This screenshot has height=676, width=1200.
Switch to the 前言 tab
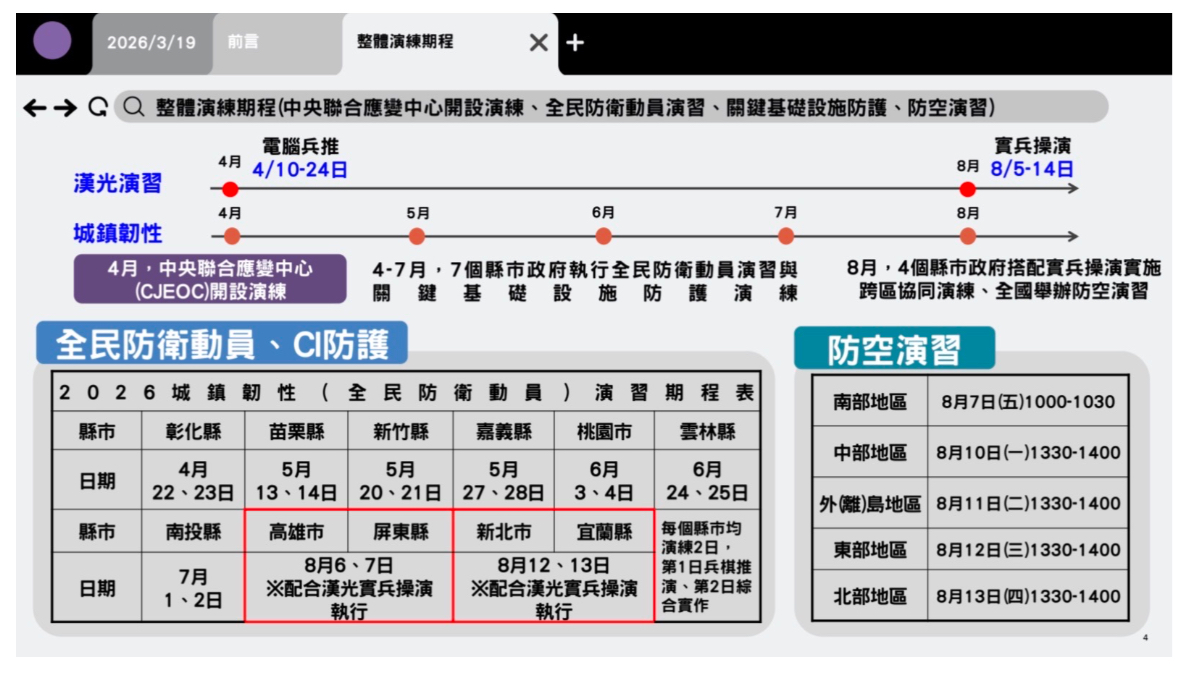243,42
